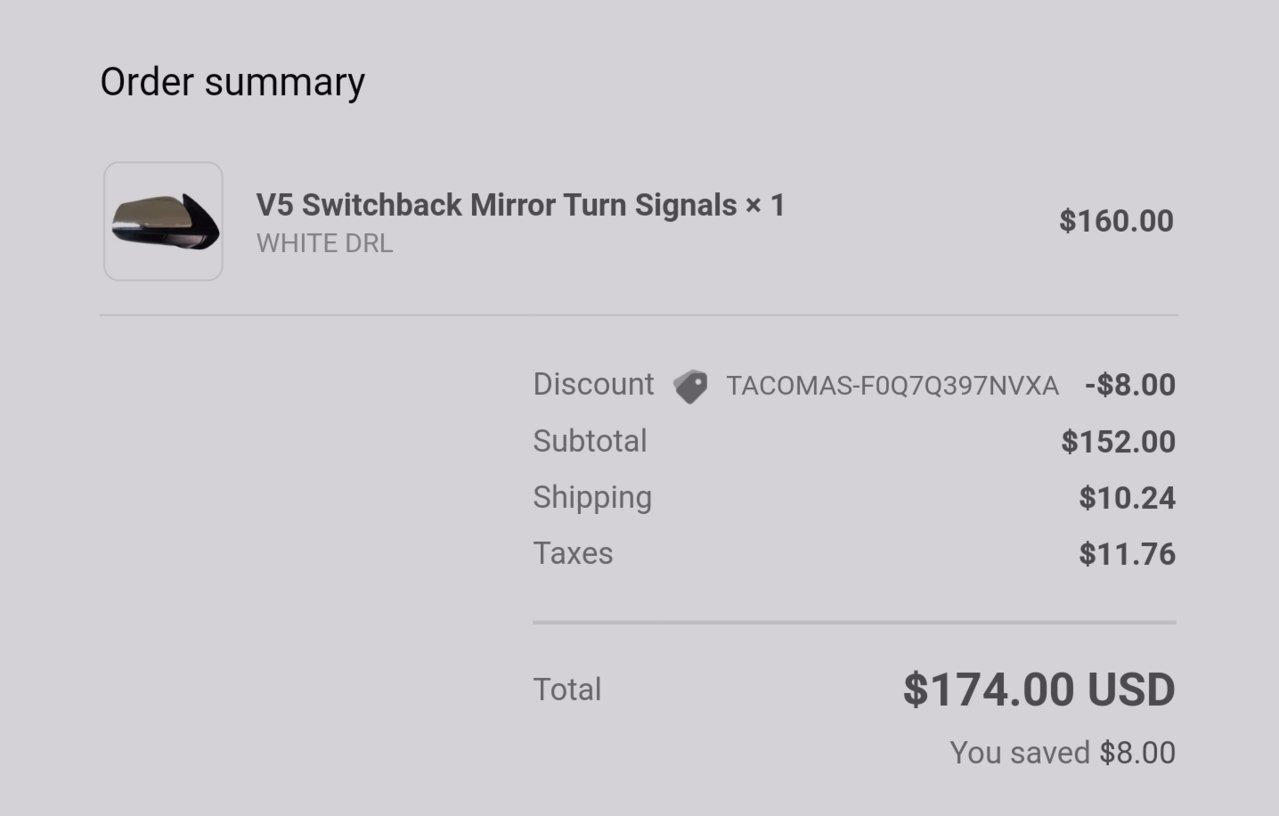Click the Discount label

tap(593, 384)
